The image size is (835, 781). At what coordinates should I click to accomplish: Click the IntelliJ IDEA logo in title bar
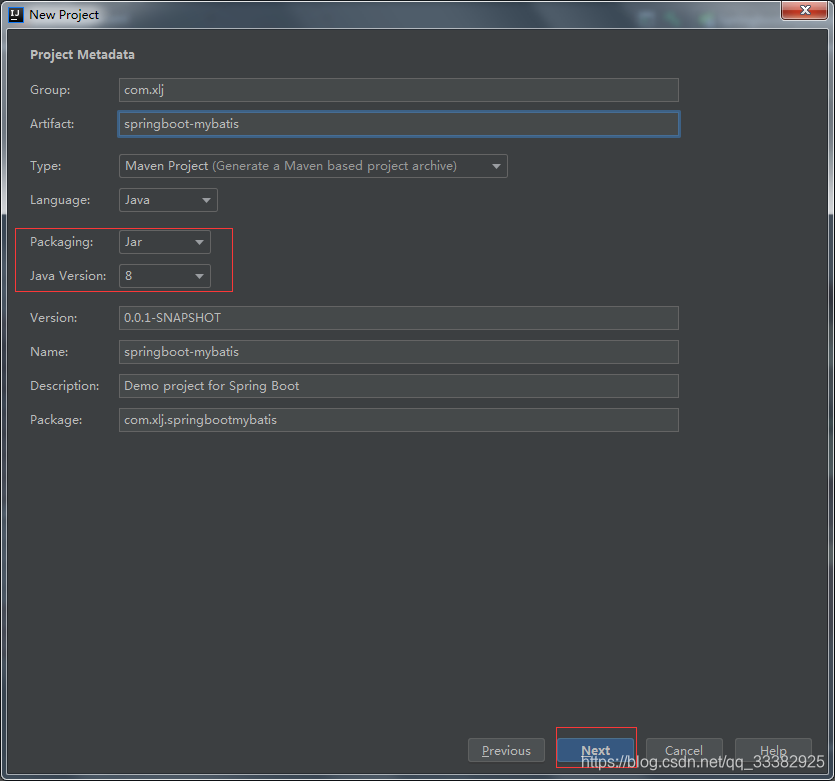[16, 14]
